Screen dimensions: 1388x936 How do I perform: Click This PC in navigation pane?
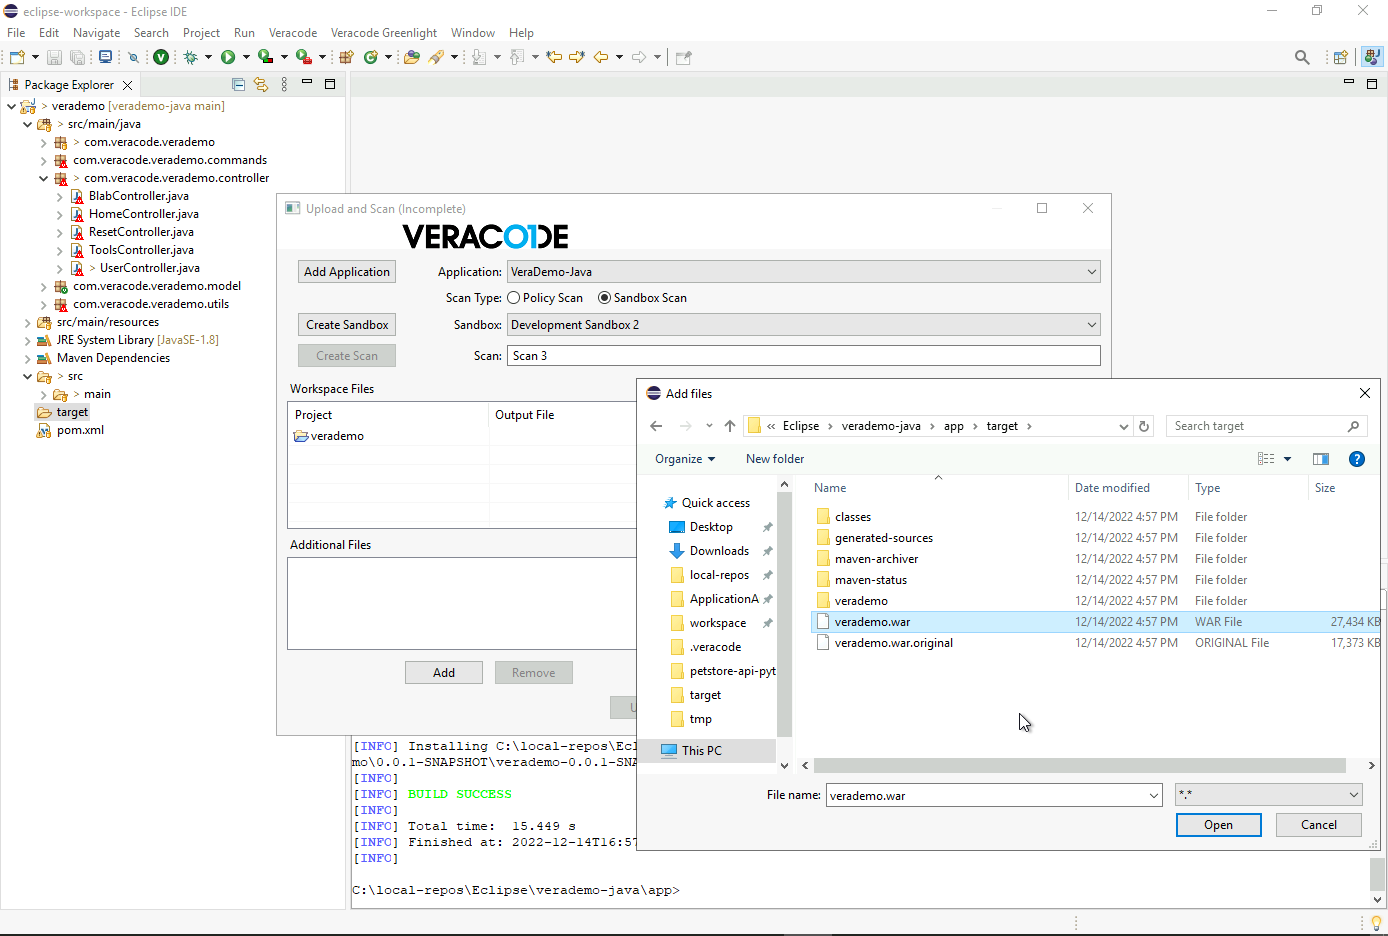click(x=701, y=751)
